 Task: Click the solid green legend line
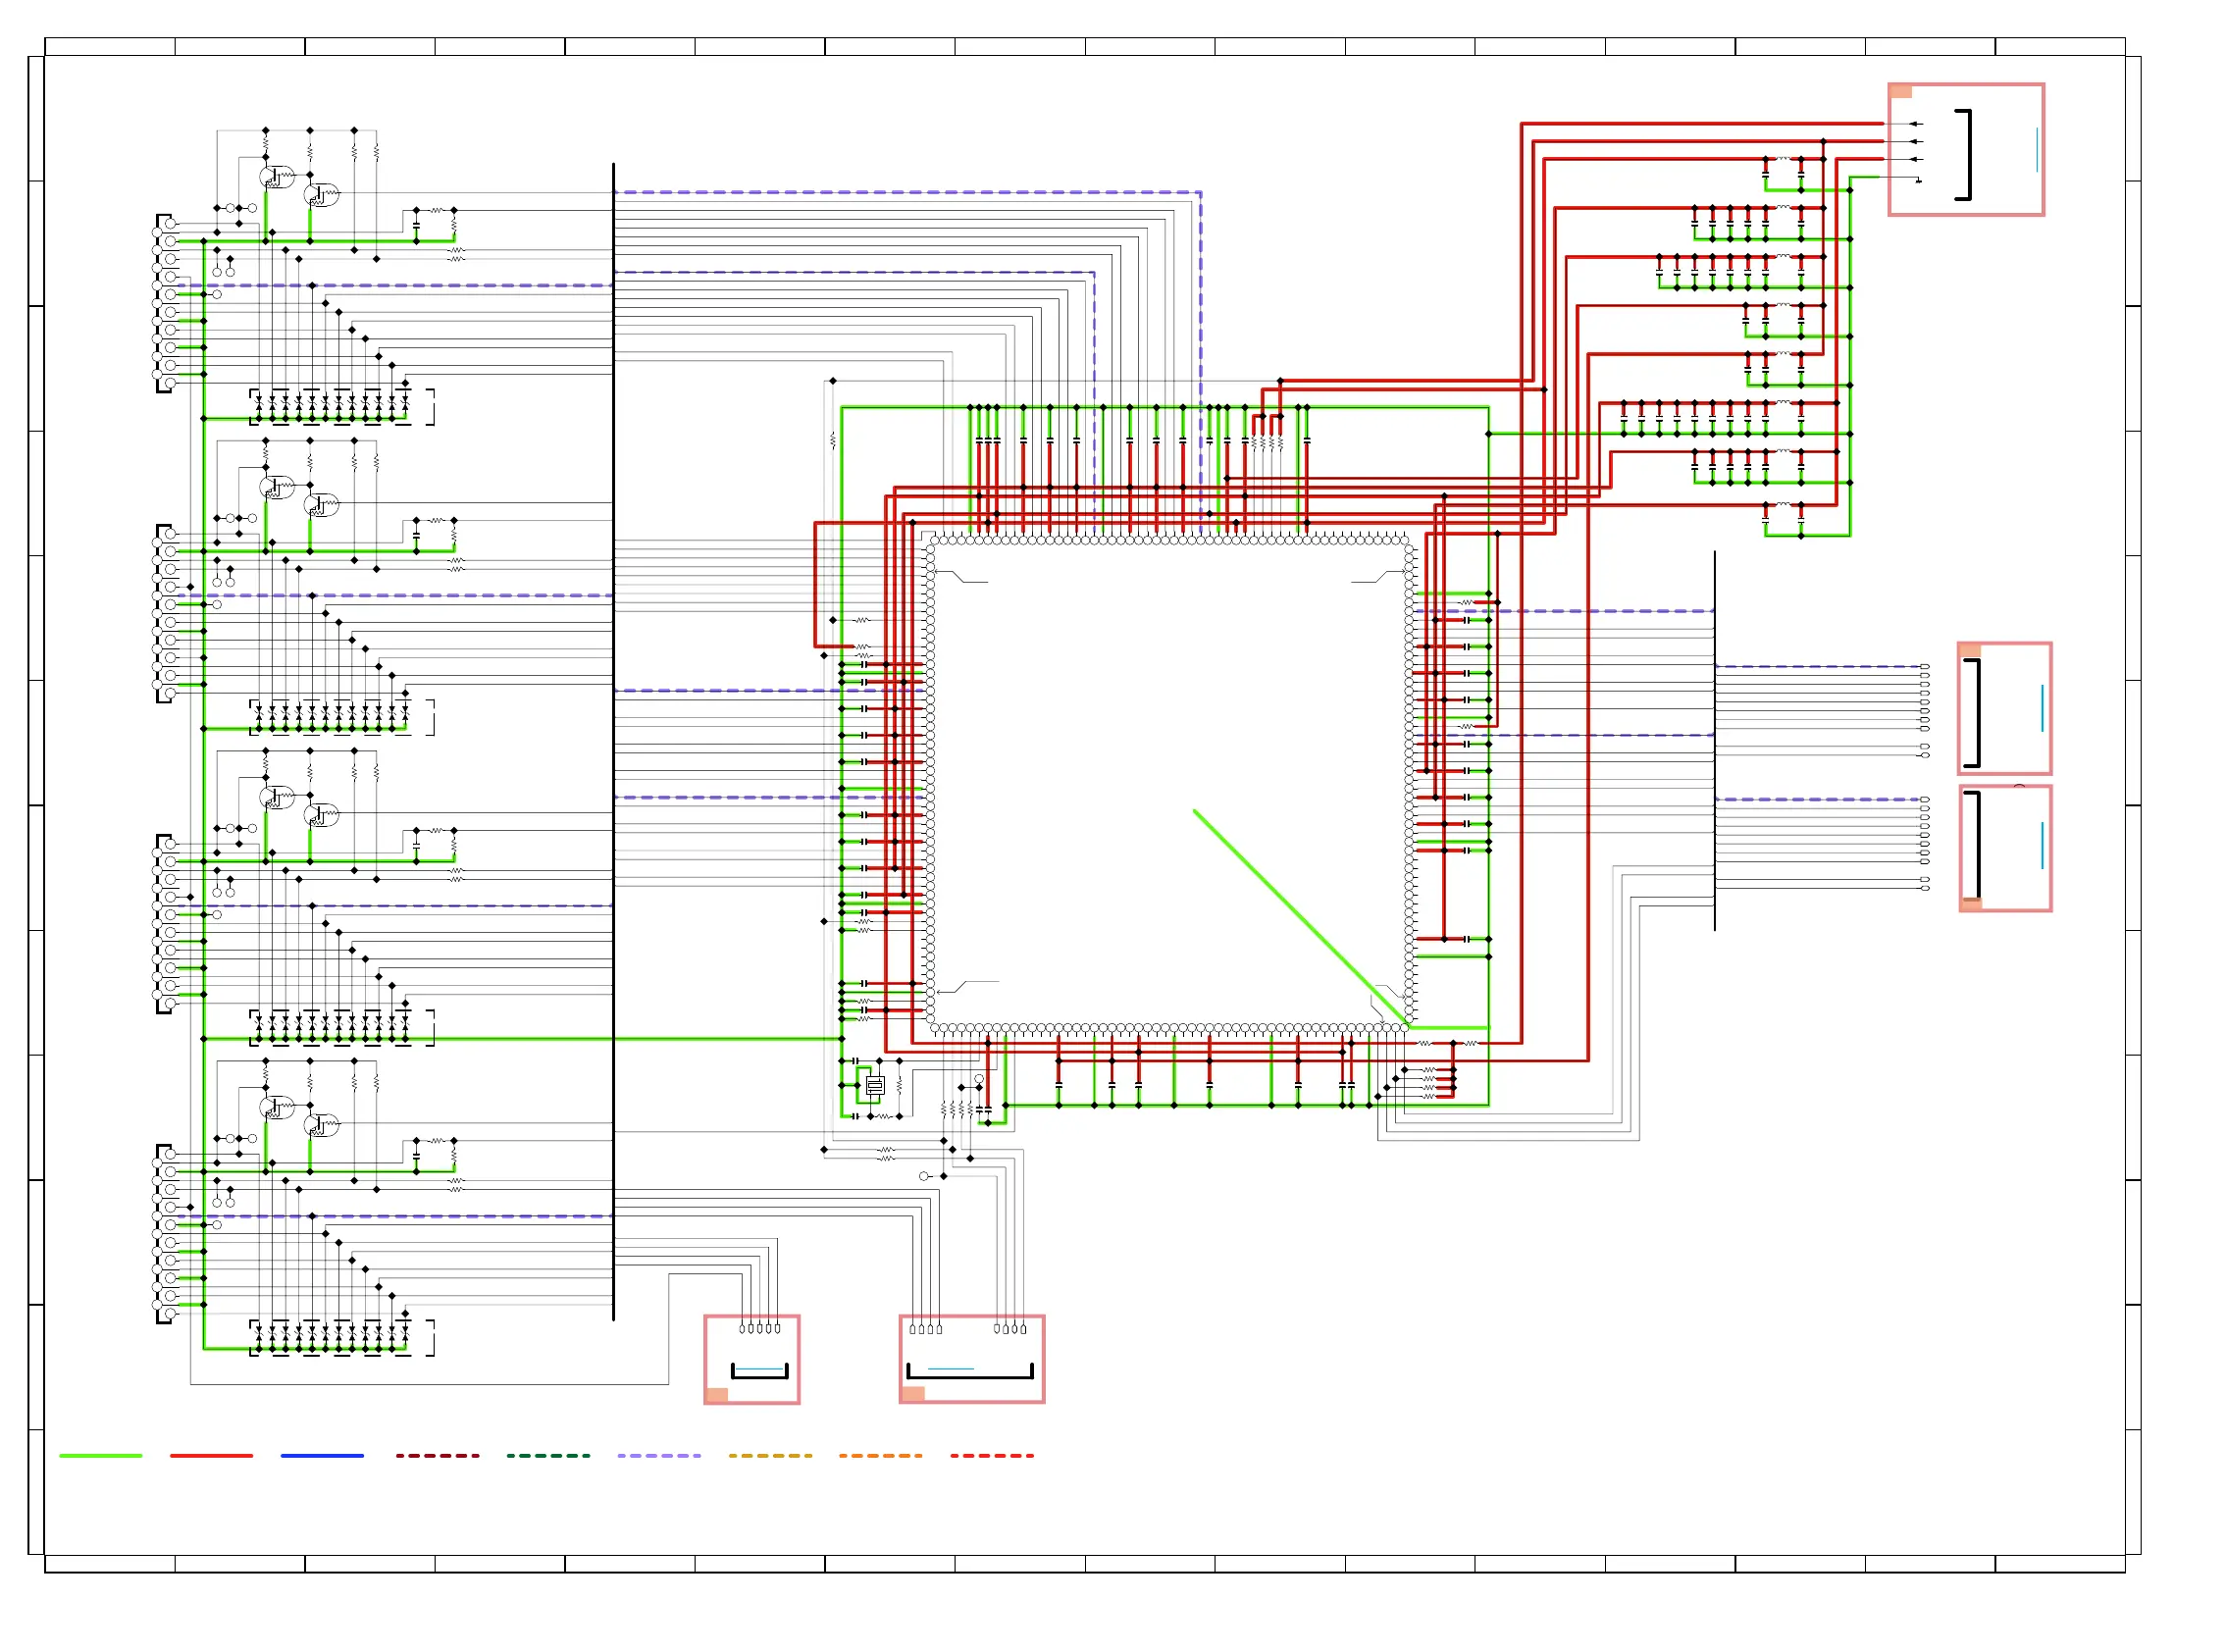coord(100,1456)
